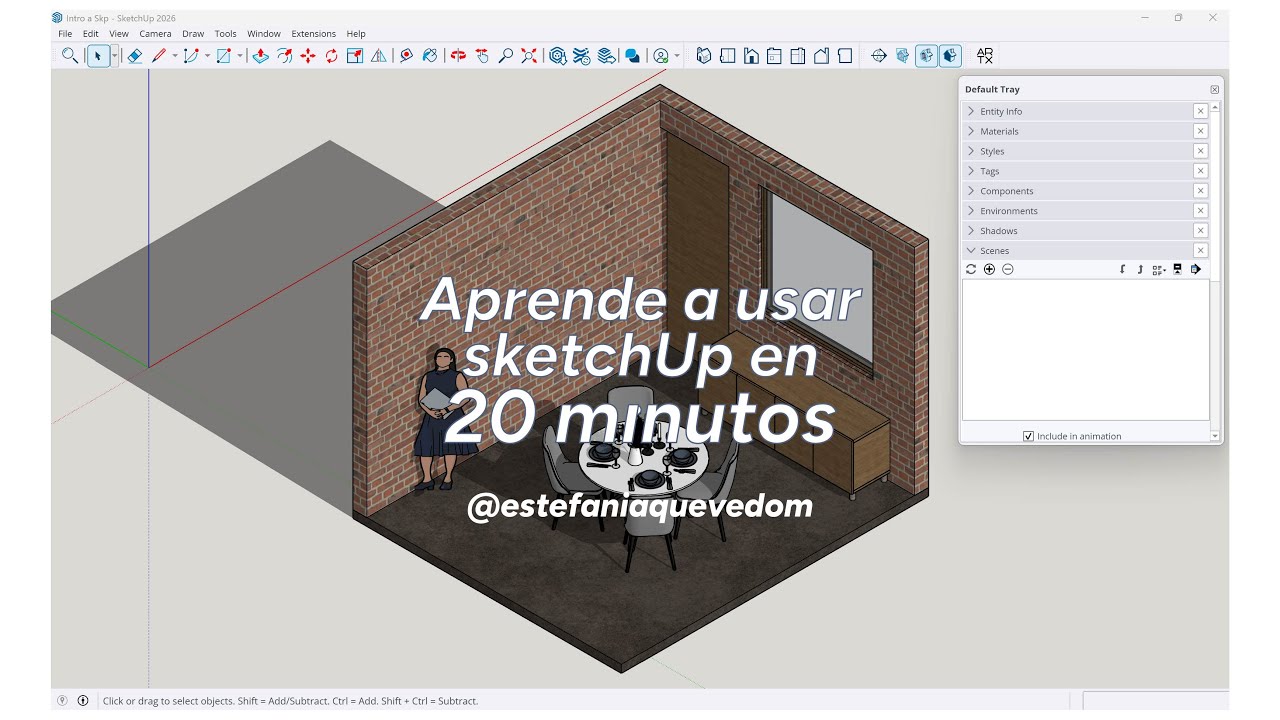Click the Add Scene plus button
Image resolution: width=1280 pixels, height=720 pixels.
[x=989, y=269]
